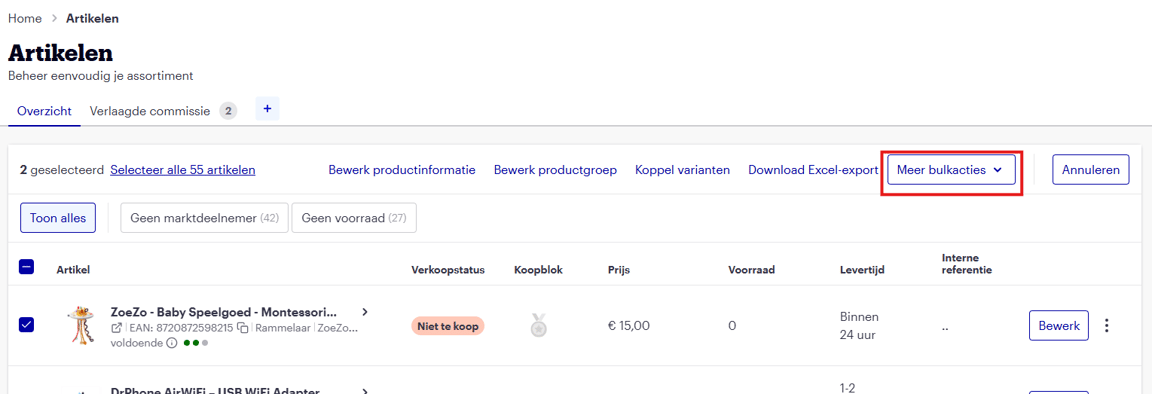Filter by Geen marktdeelnemer (42)
The image size is (1152, 394).
coord(204,218)
